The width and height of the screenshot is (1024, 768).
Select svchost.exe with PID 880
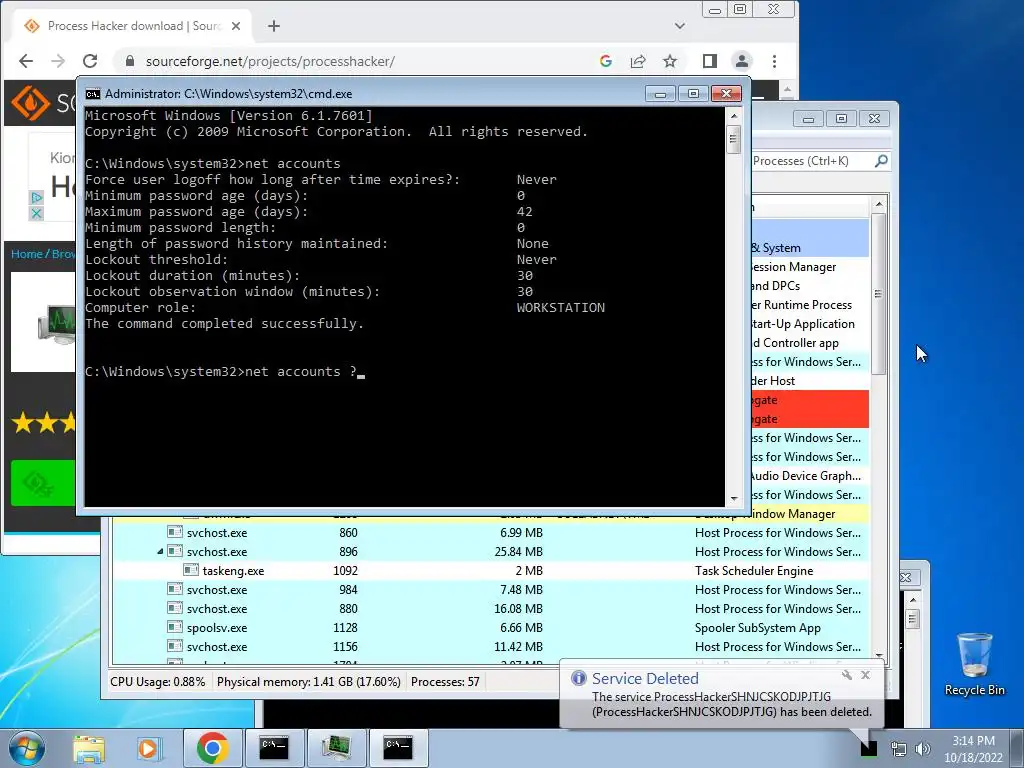tap(490, 609)
